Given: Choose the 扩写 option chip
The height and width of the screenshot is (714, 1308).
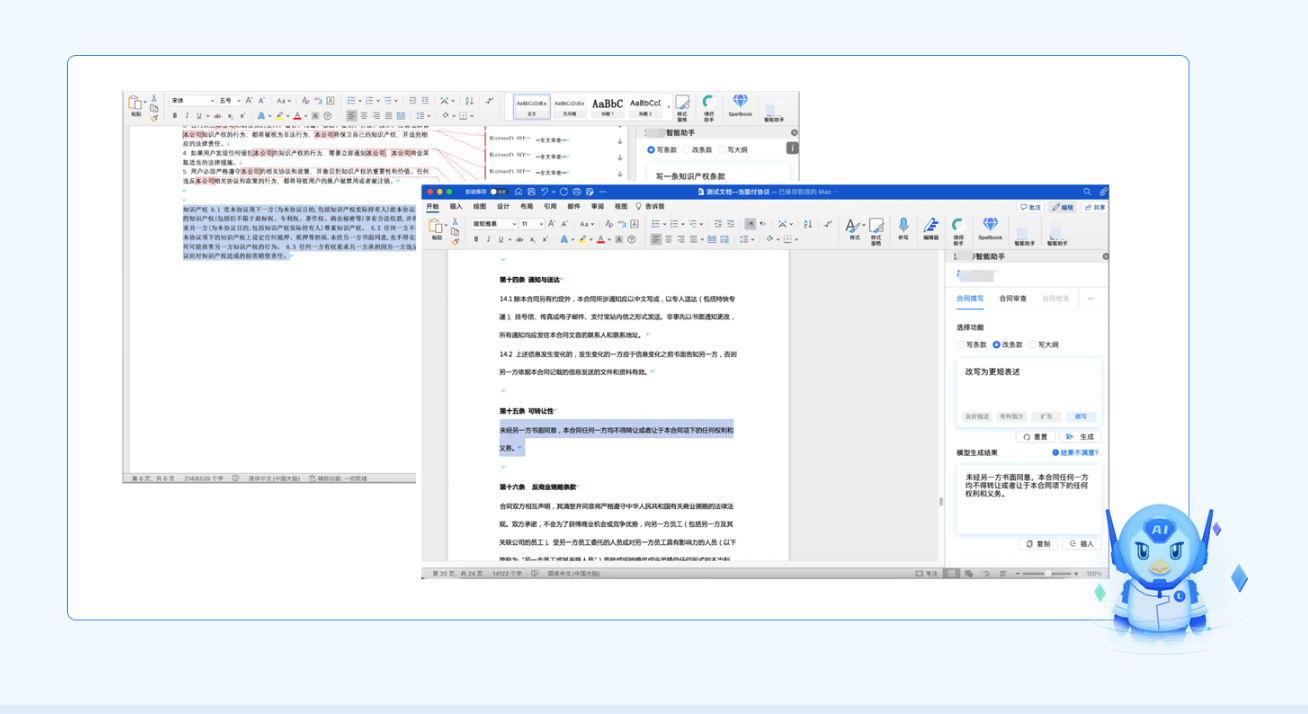Looking at the screenshot, I should click(1046, 416).
